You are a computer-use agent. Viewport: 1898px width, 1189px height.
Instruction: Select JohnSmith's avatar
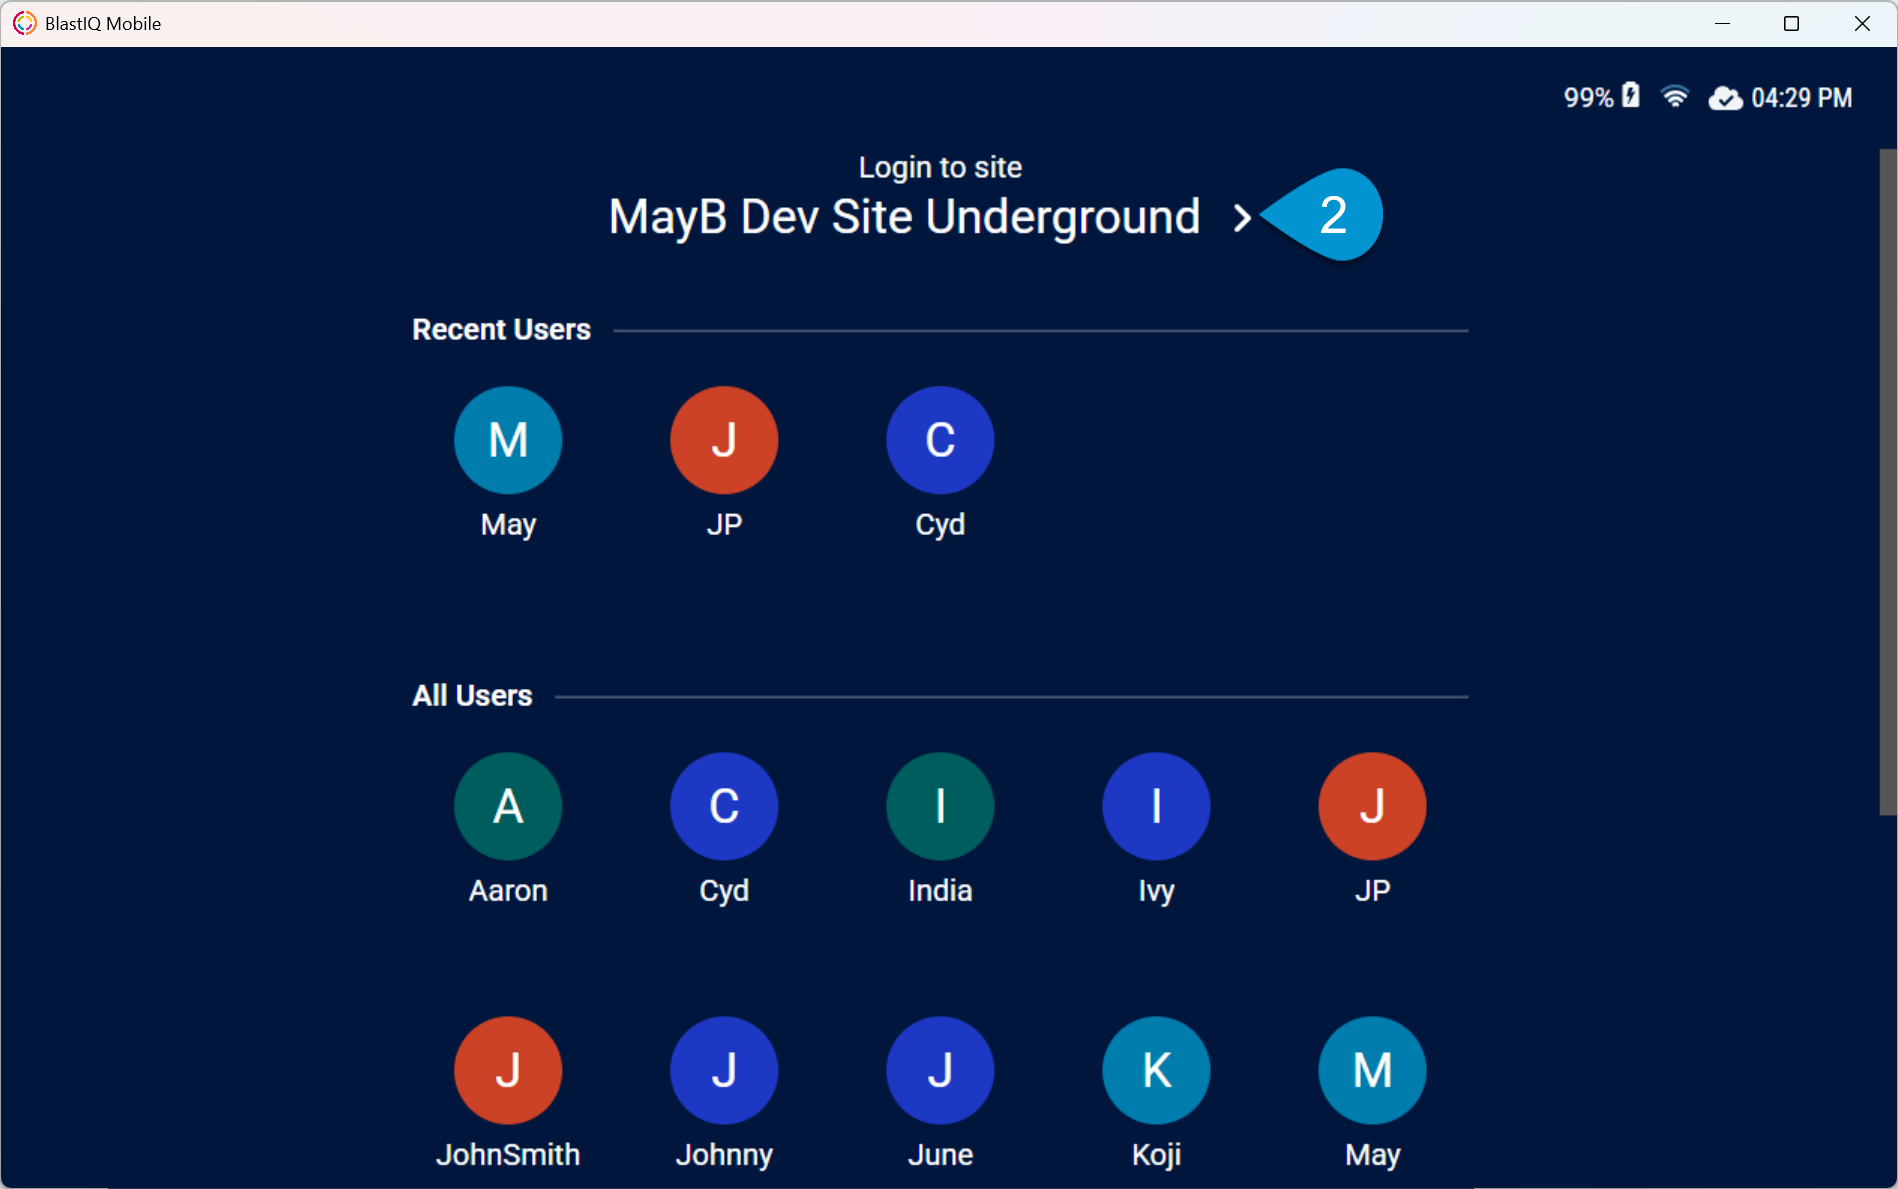pyautogui.click(x=508, y=1070)
